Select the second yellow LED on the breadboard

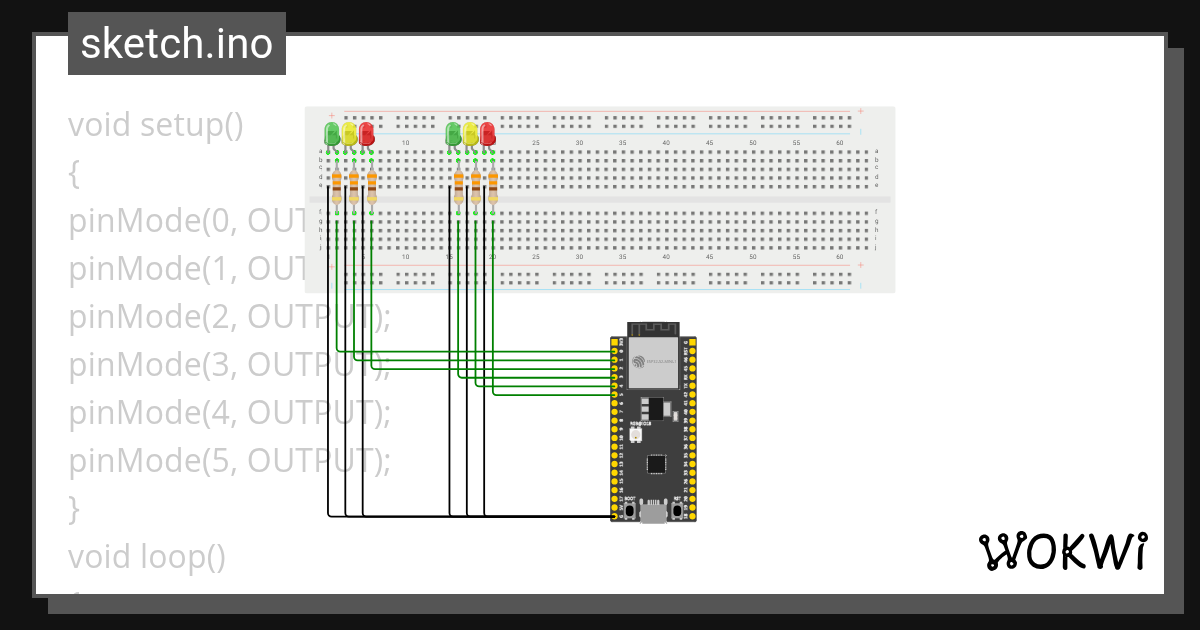(470, 134)
